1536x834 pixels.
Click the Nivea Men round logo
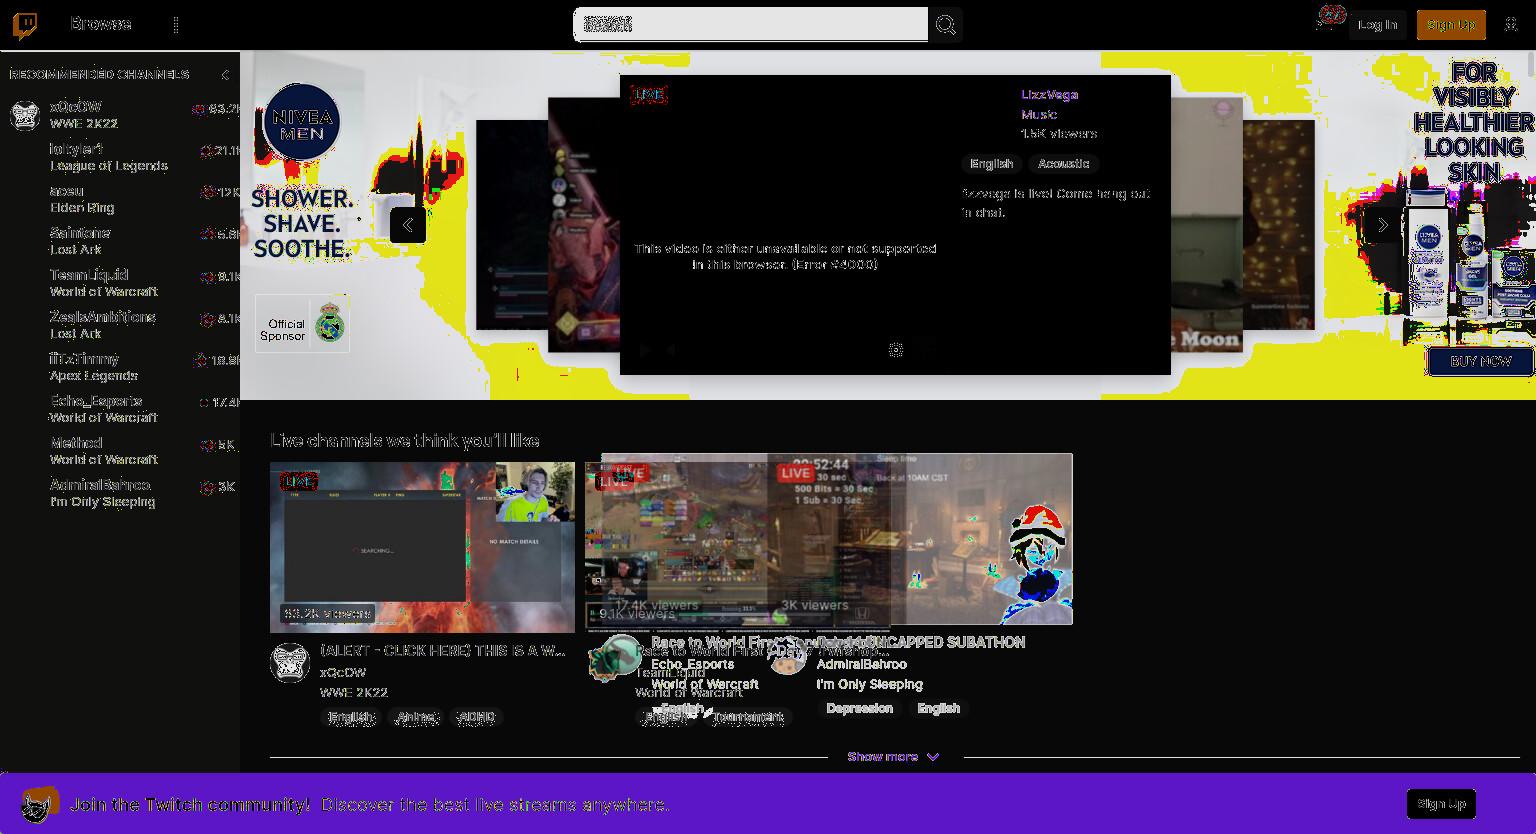tap(302, 123)
